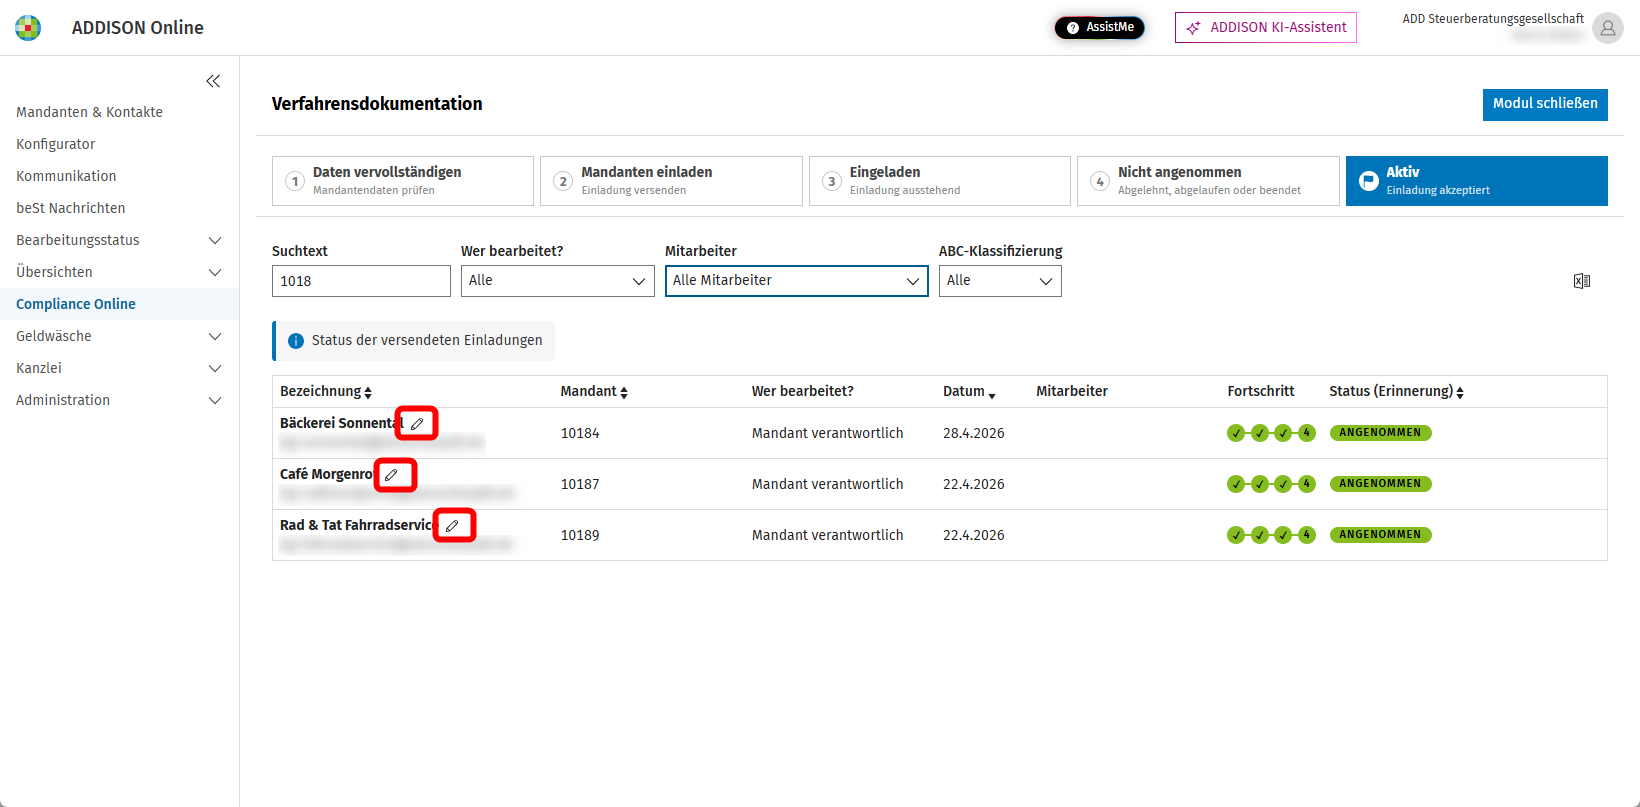Open ABC-Klassifizierung dropdown

[x=1000, y=281]
